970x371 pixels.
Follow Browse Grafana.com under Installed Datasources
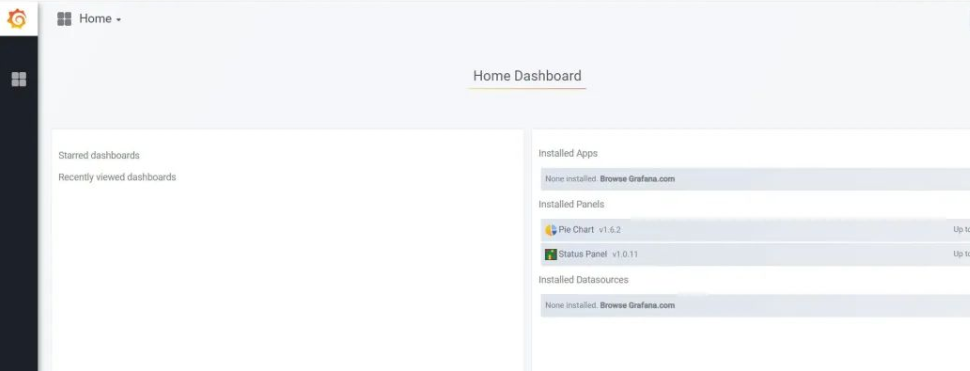pos(637,305)
